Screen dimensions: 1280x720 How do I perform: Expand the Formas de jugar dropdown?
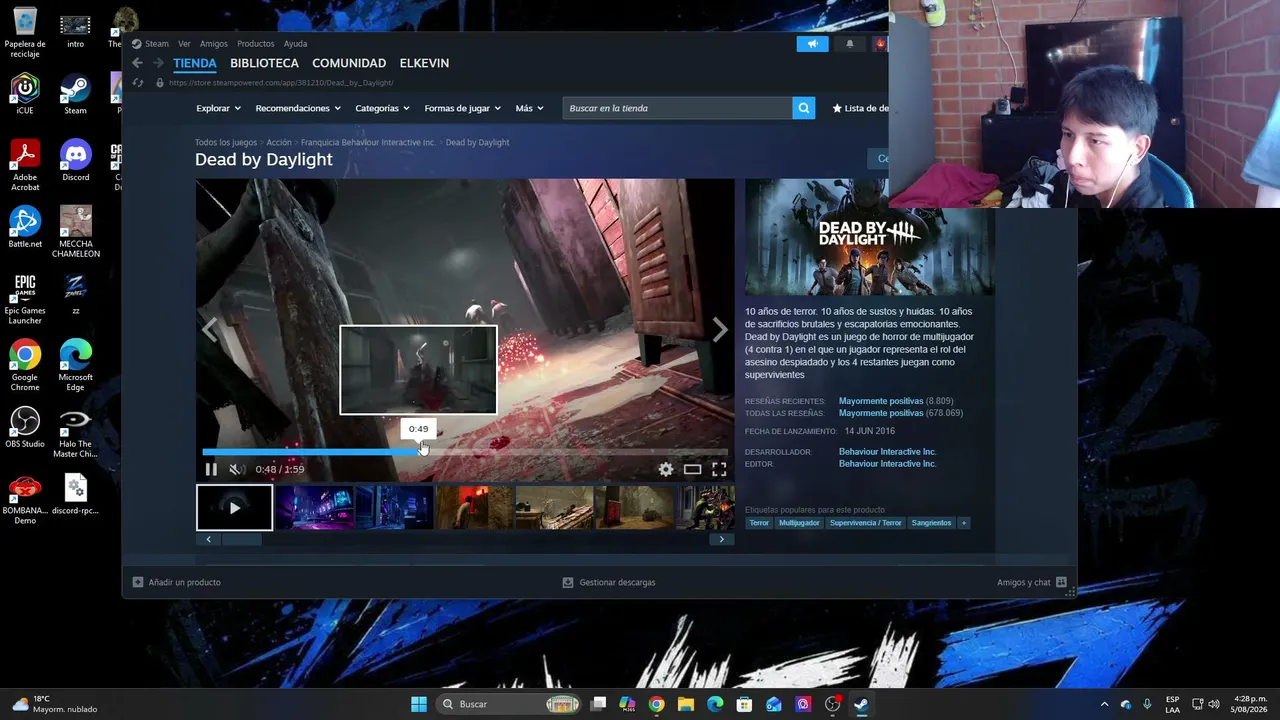coord(463,108)
